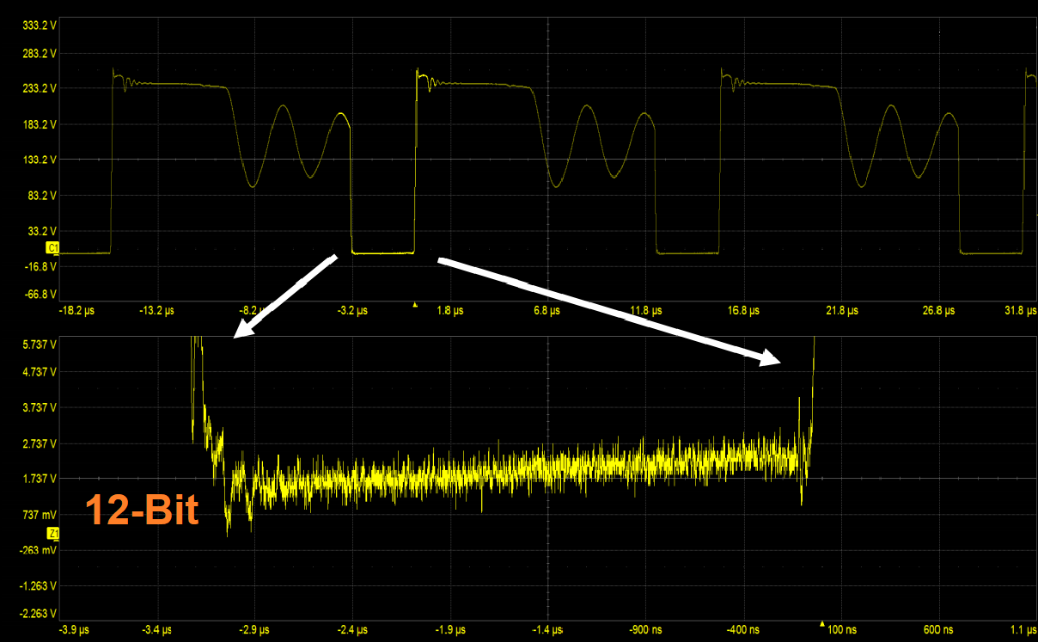Click the -263 mV zoom axis label

click(x=38, y=551)
